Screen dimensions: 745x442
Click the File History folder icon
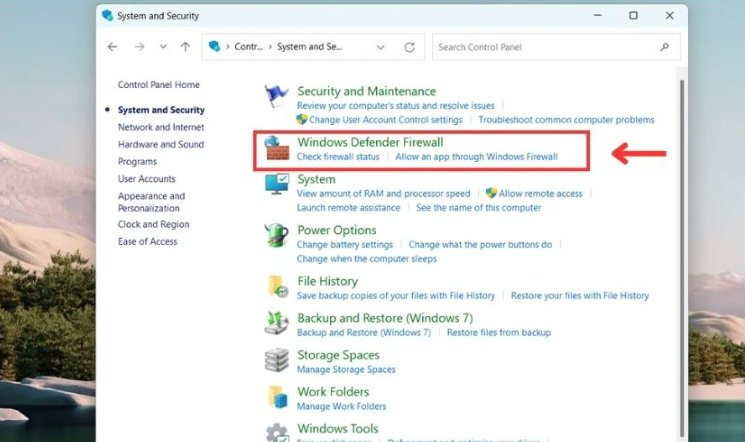[x=276, y=287]
